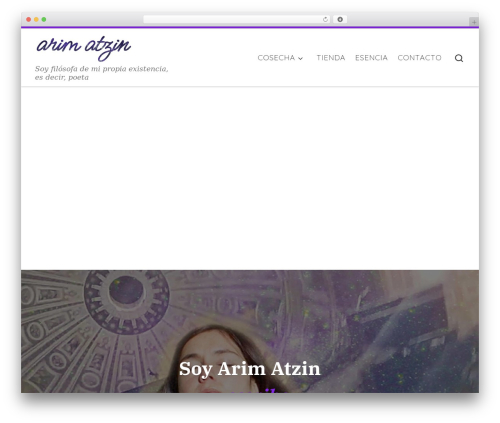Open the ESENCIA menu item
Image resolution: width=500 pixels, height=423 pixels.
point(371,58)
